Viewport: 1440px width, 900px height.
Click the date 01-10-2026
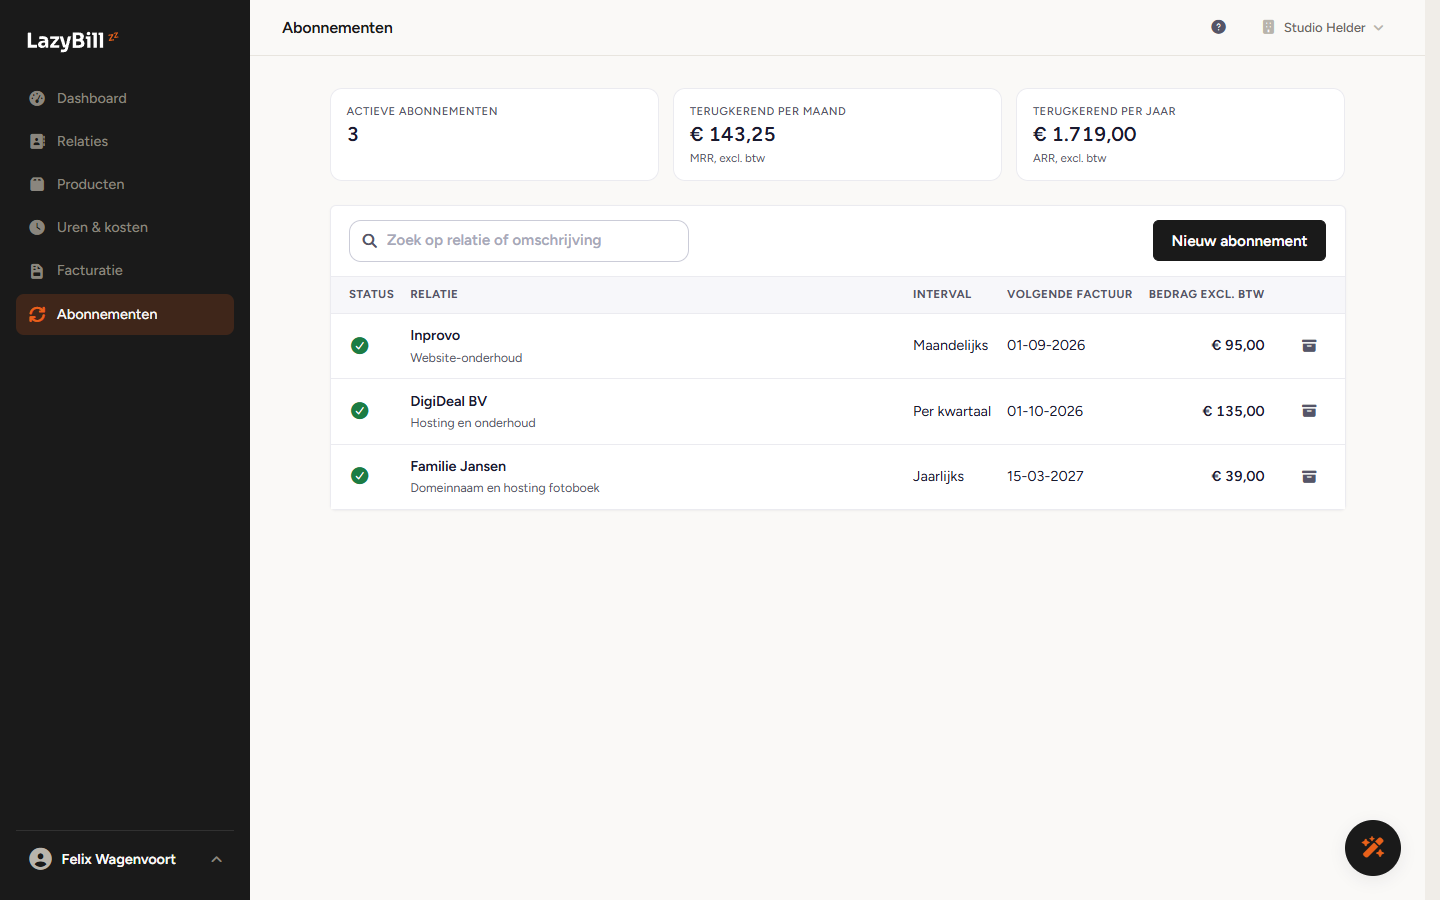1045,411
